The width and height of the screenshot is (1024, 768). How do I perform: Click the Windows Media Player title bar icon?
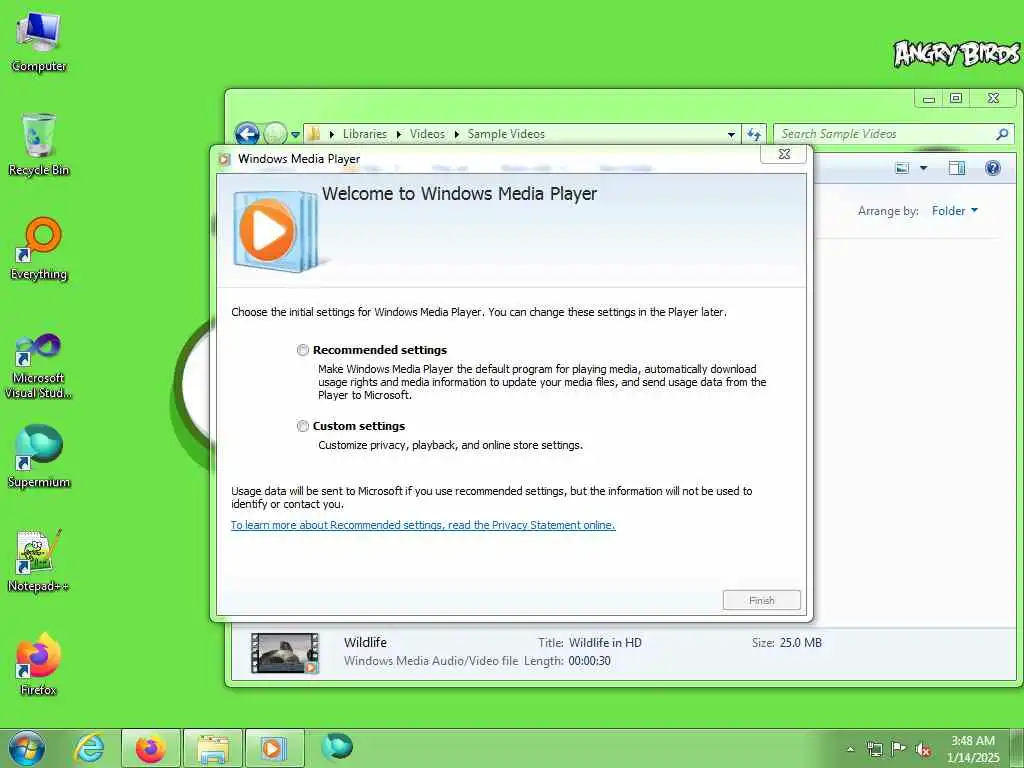[x=225, y=159]
